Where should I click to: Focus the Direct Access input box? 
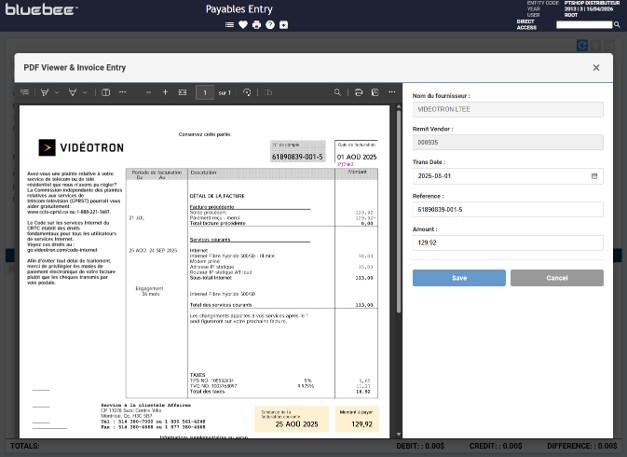(x=584, y=25)
